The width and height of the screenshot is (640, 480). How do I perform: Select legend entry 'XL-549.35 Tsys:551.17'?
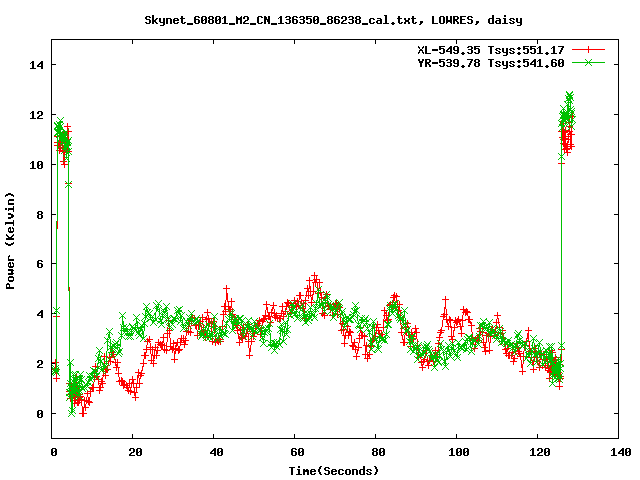tap(490, 50)
